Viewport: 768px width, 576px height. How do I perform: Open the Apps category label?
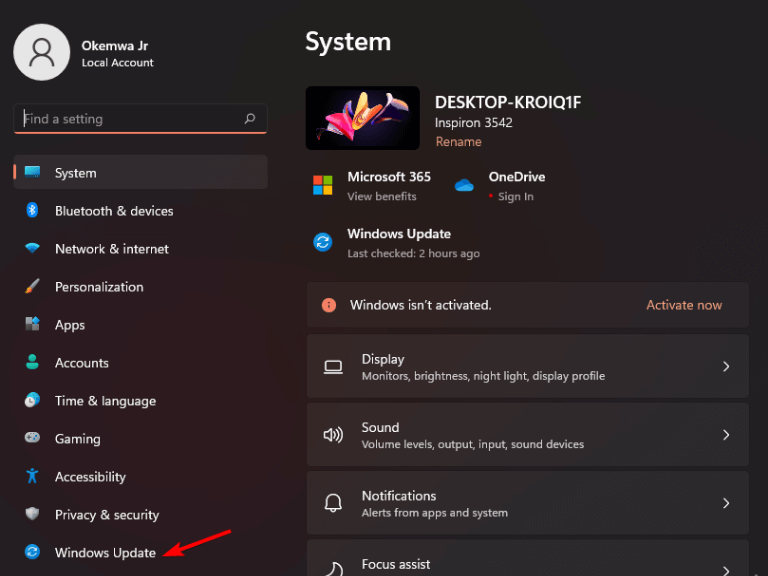click(x=70, y=325)
